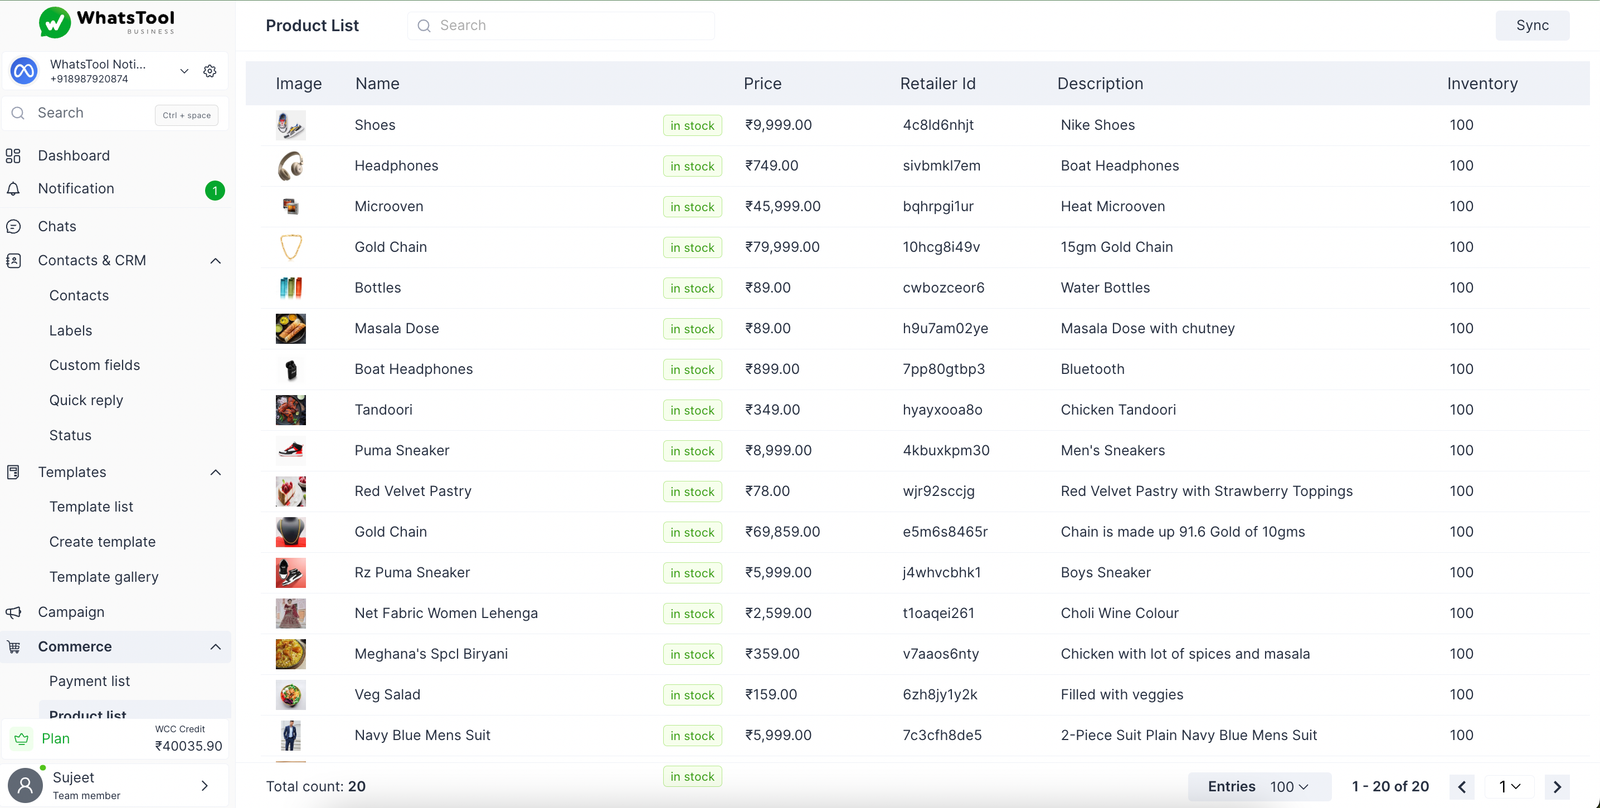The height and width of the screenshot is (808, 1600).
Task: Click the Retailer Id column header
Action: coord(938,84)
